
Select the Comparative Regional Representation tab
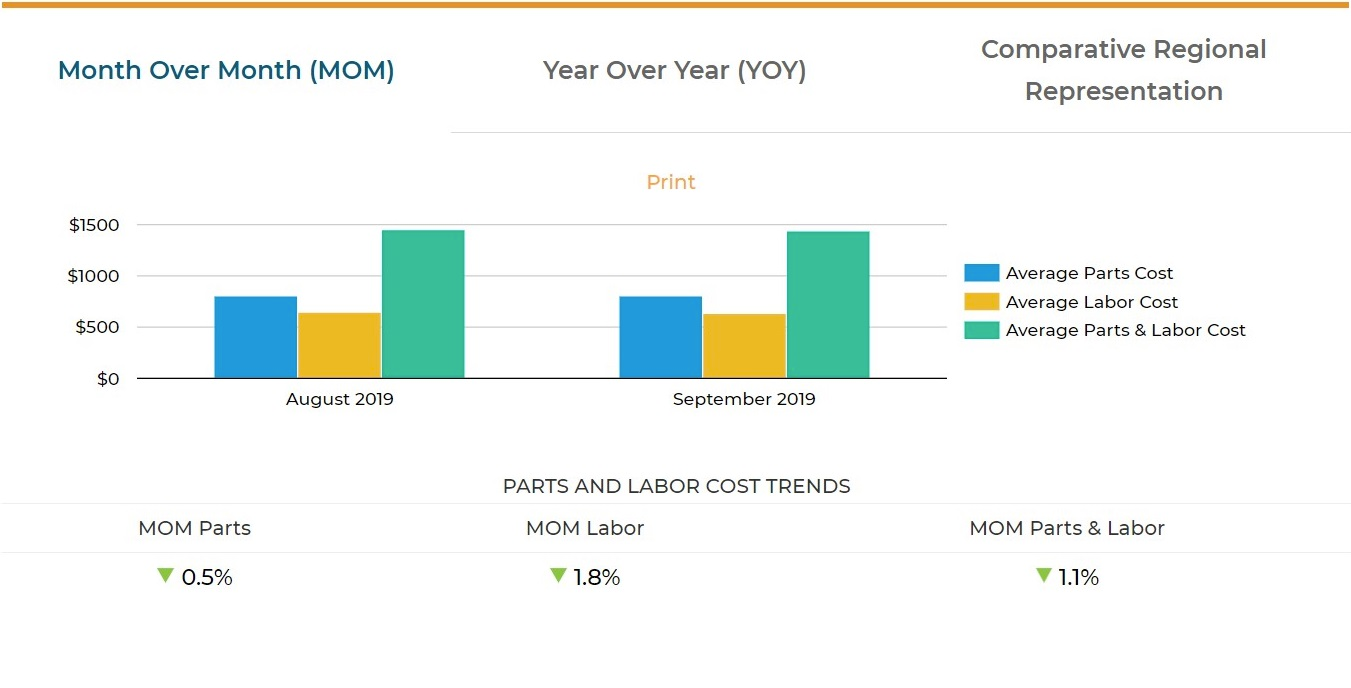(x=1123, y=70)
